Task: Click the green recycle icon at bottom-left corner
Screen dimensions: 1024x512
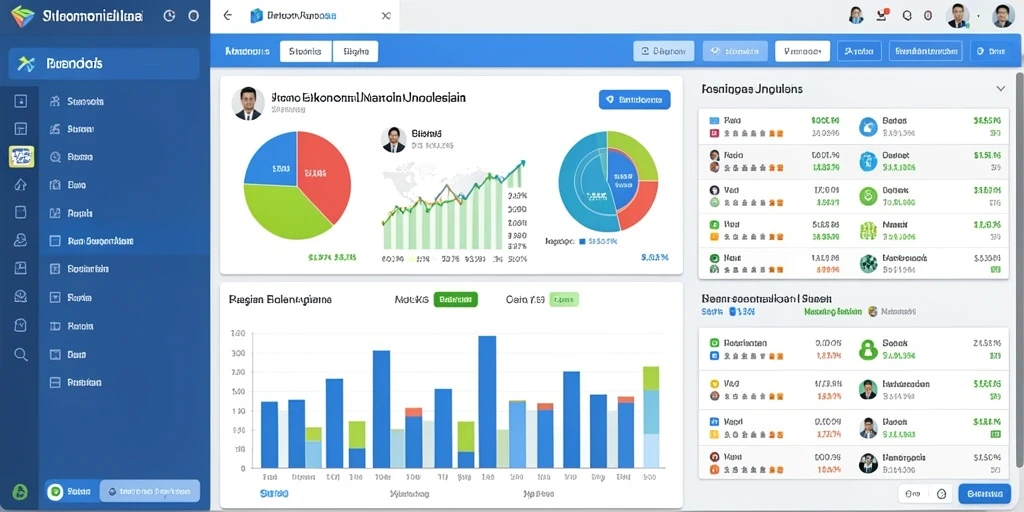Action: click(x=20, y=491)
